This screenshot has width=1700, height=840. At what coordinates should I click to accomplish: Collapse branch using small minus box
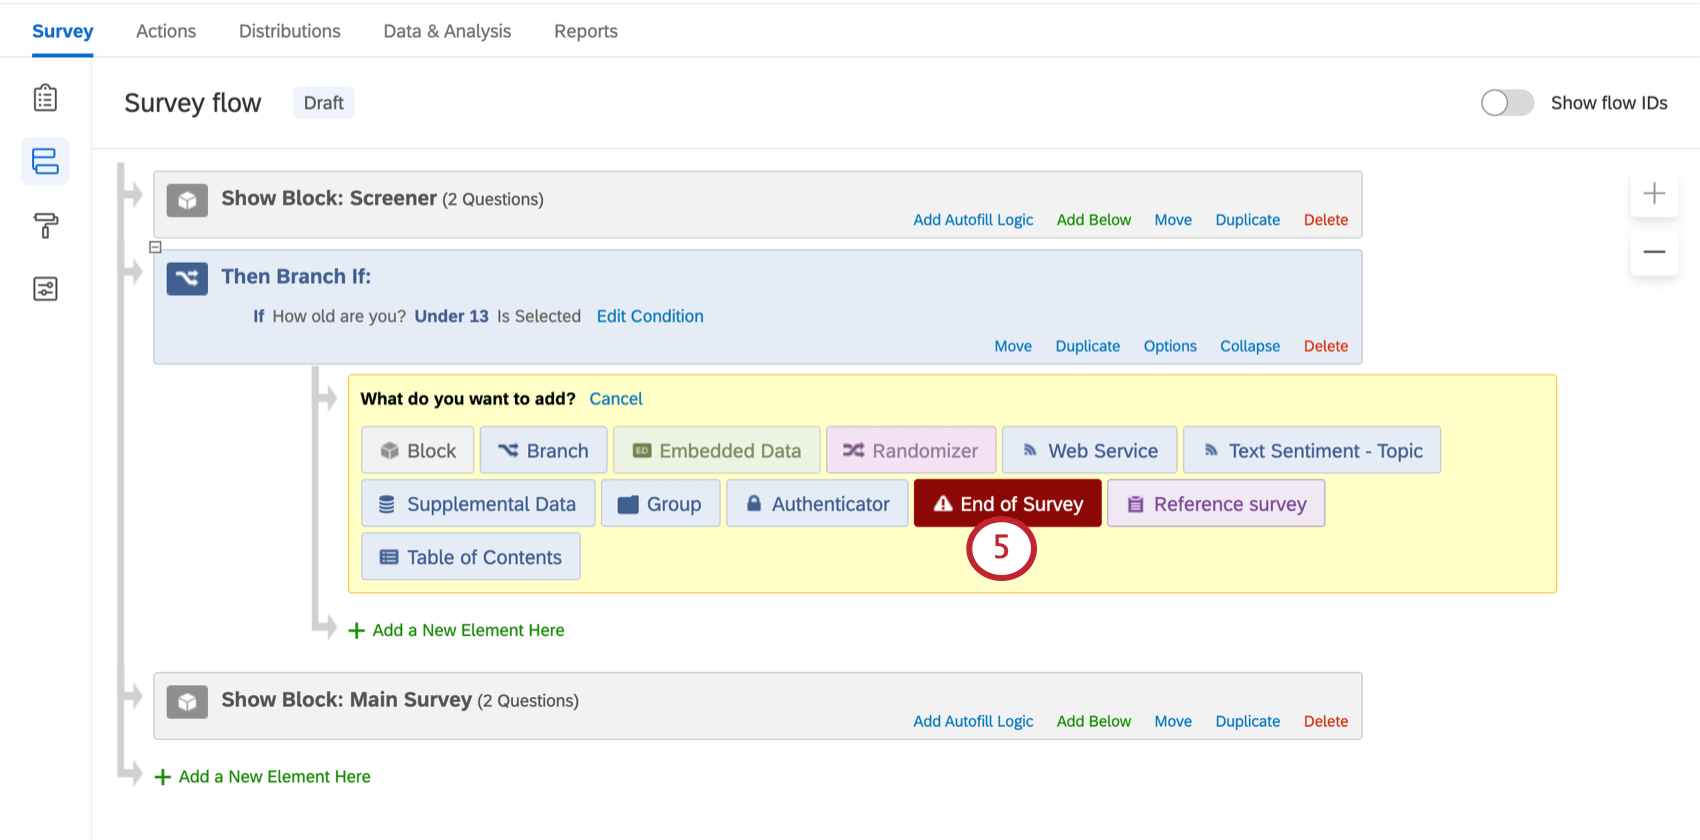(155, 247)
